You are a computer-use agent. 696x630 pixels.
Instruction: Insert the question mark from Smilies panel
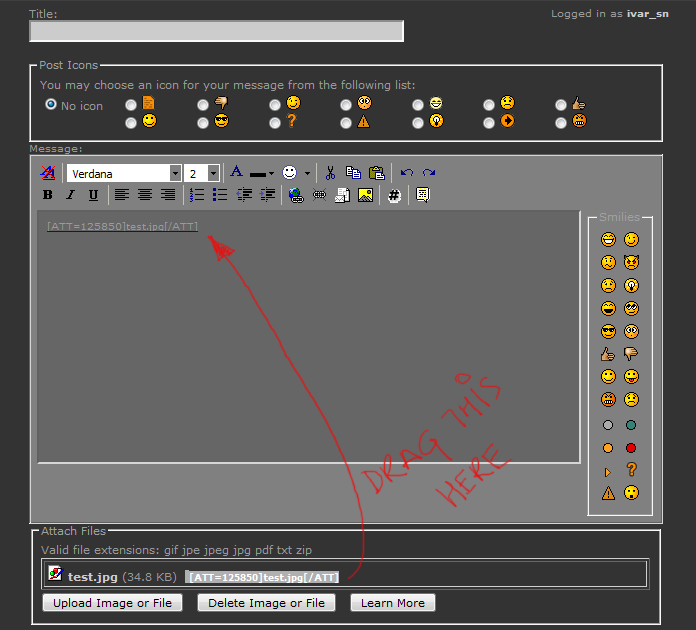click(x=632, y=469)
